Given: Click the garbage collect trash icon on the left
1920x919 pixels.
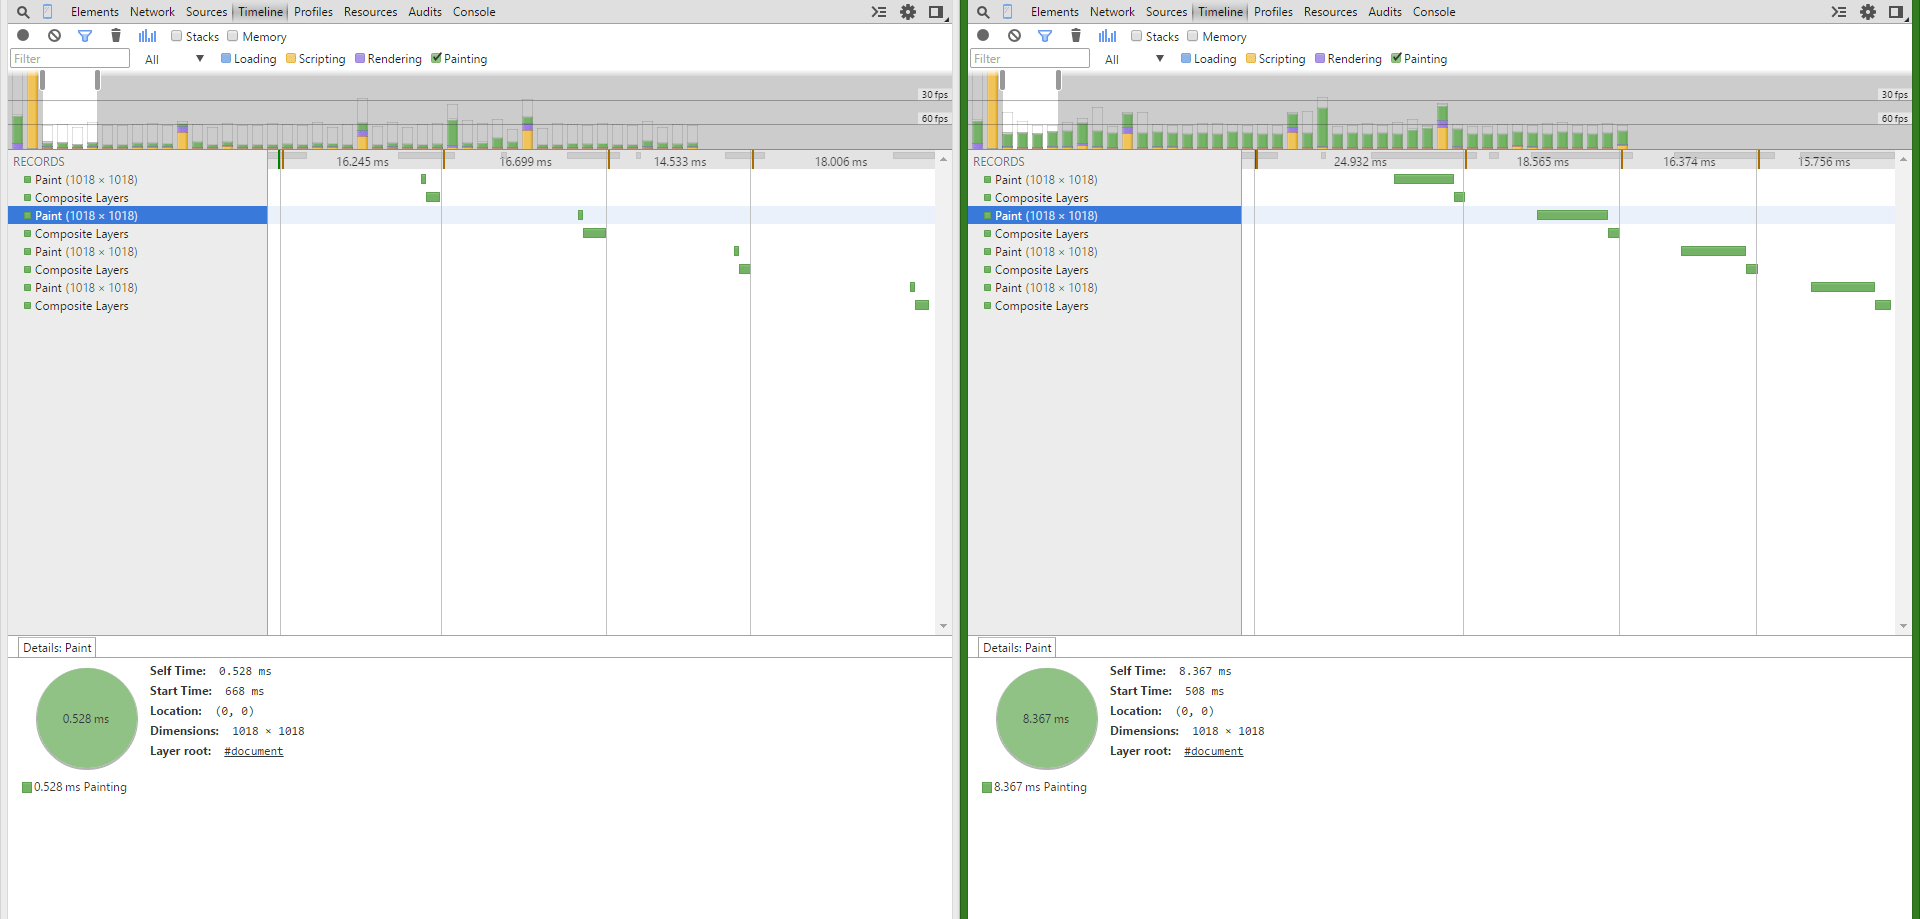Looking at the screenshot, I should 116,35.
